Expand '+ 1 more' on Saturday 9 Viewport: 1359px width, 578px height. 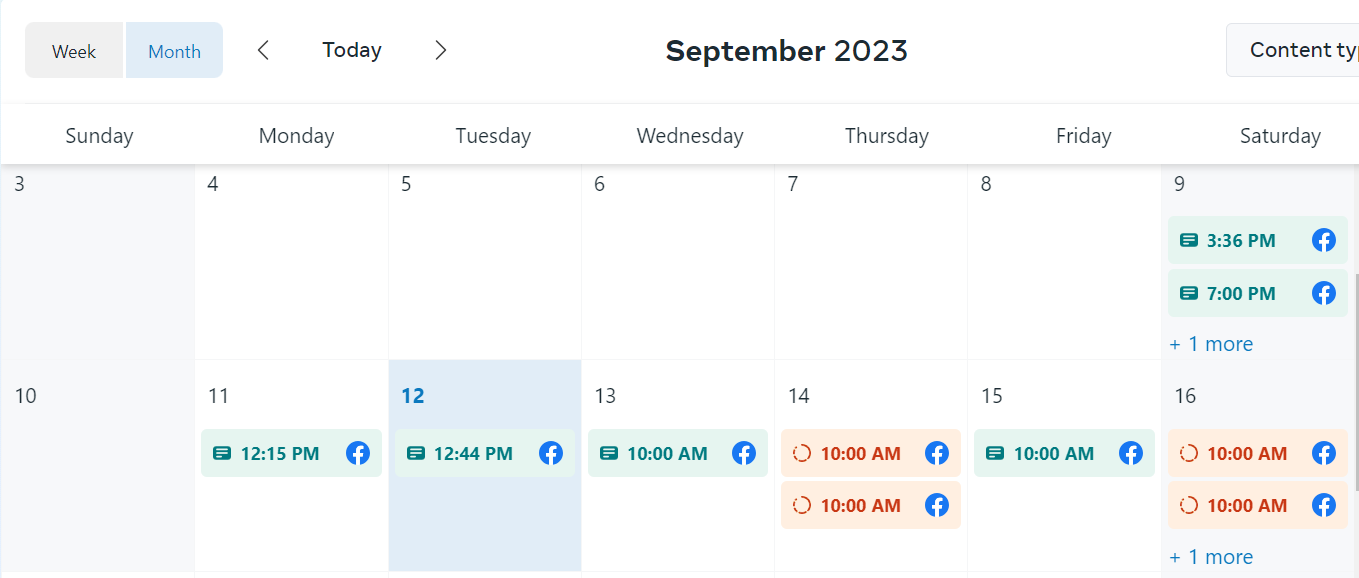pos(1211,344)
